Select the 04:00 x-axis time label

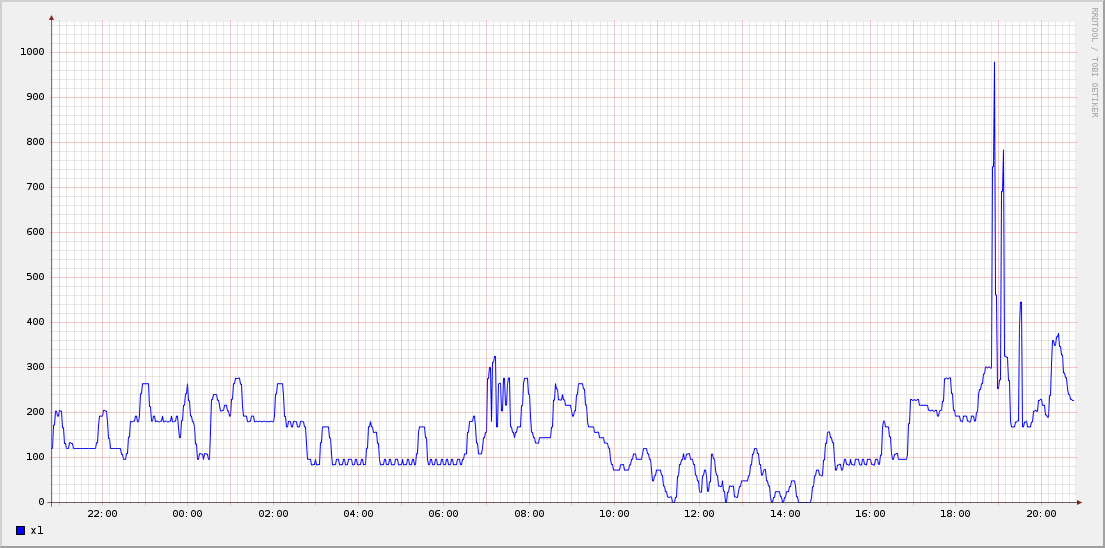point(358,514)
